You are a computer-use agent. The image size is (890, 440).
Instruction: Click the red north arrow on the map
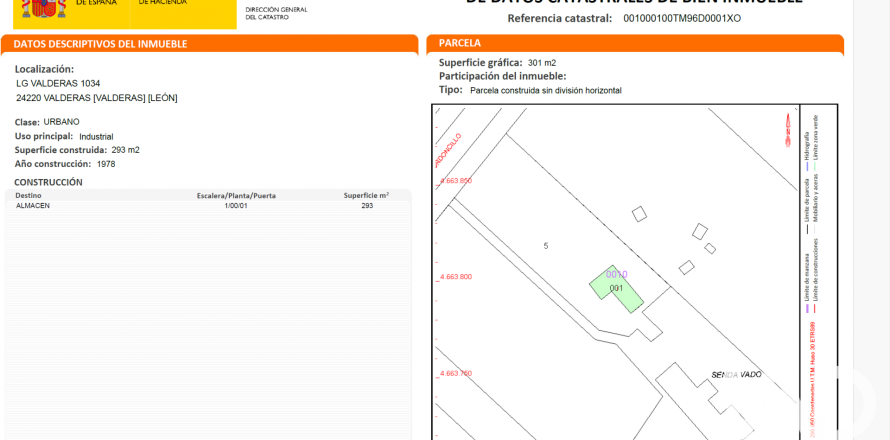(x=788, y=131)
